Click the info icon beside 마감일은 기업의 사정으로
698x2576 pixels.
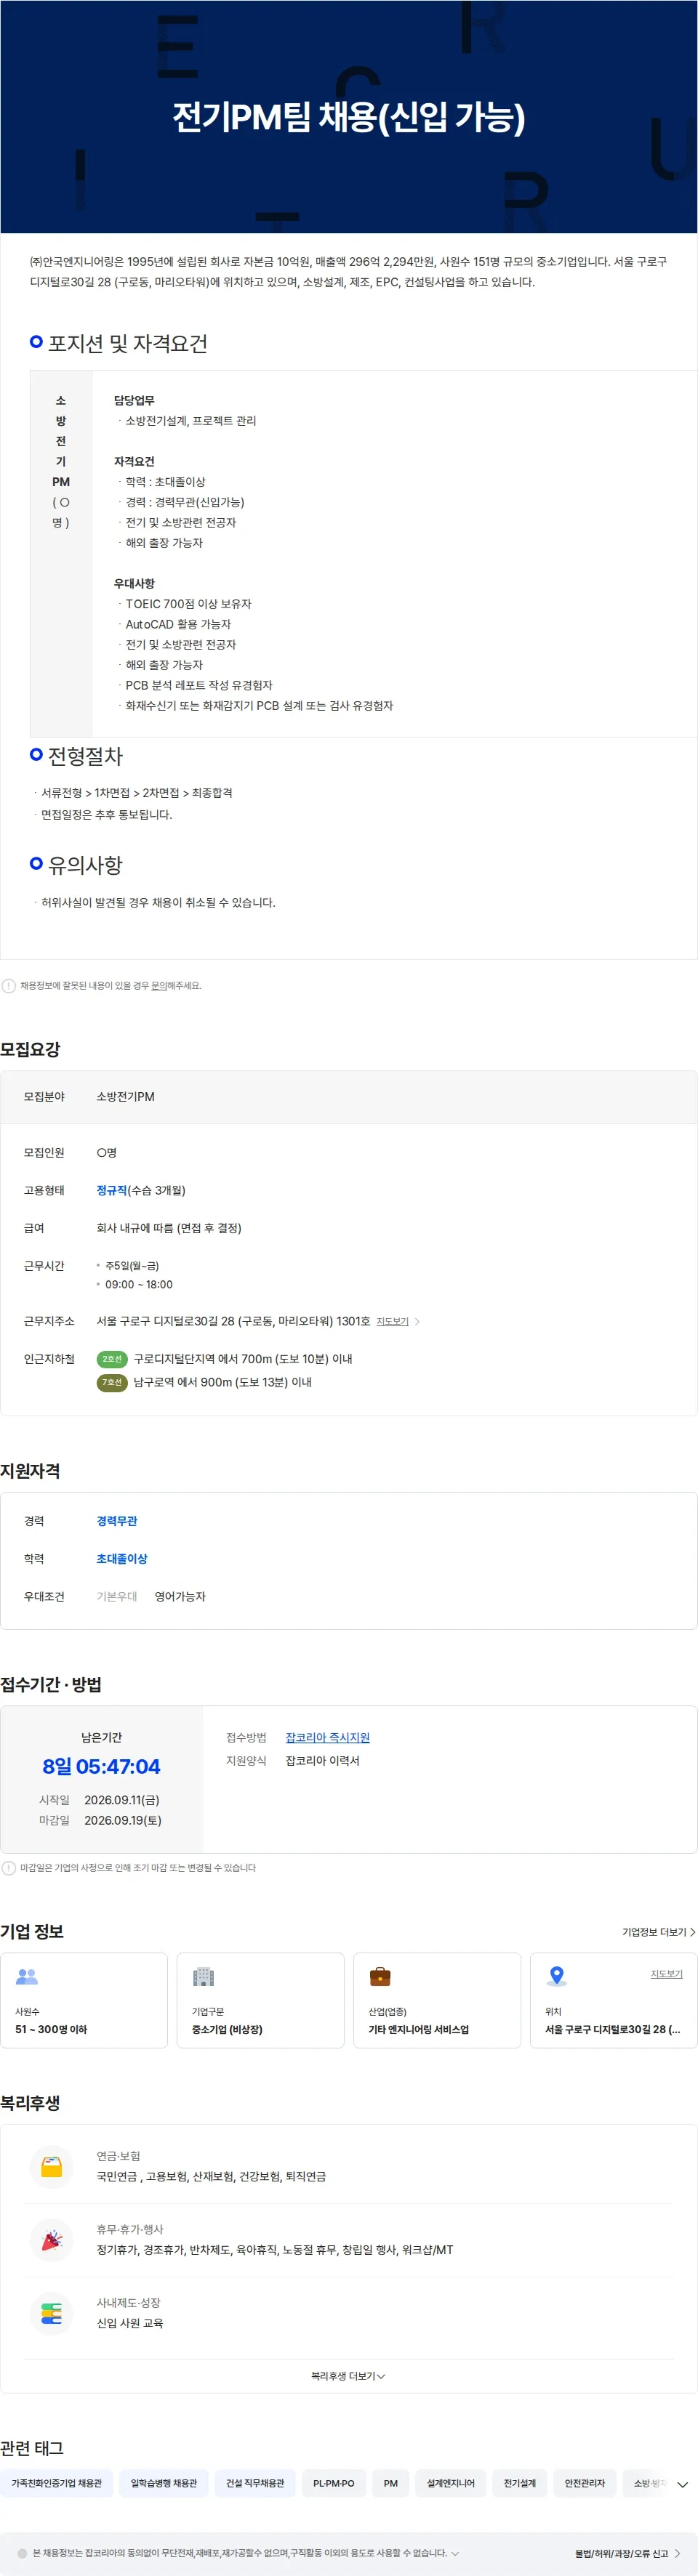click(9, 1868)
